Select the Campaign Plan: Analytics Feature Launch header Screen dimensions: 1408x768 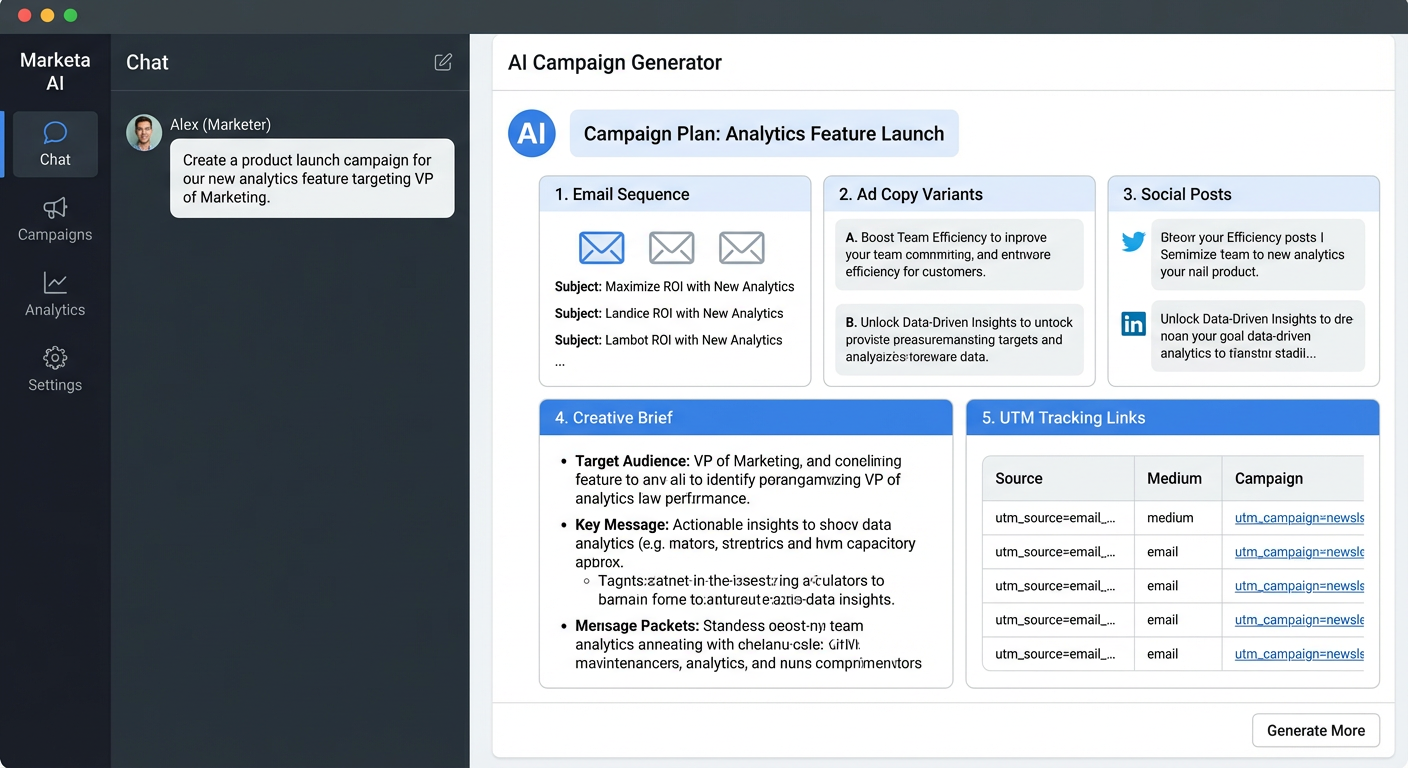tap(764, 132)
